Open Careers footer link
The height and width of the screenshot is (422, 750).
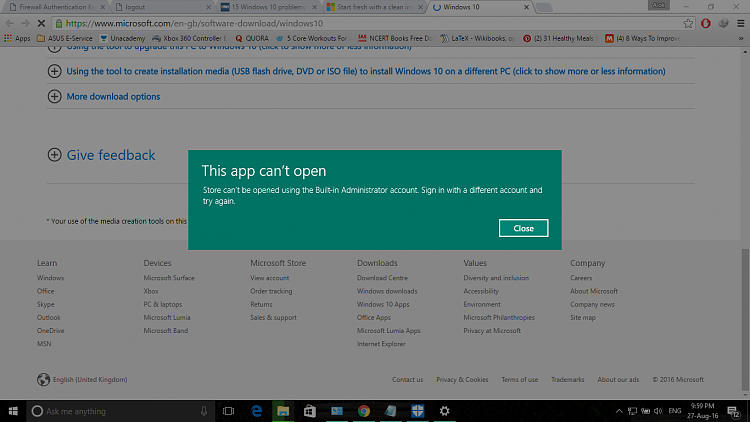point(581,278)
